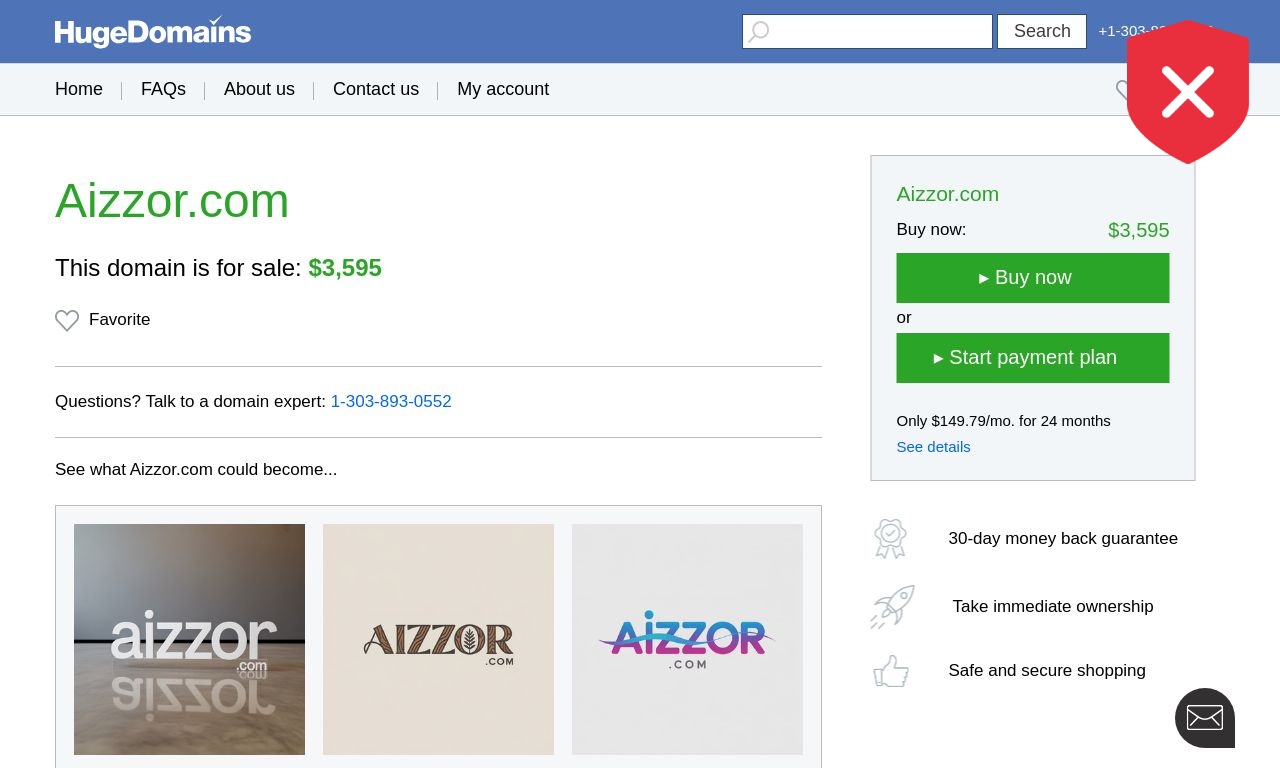Image resolution: width=1280 pixels, height=768 pixels.
Task: Go to About us page
Action: (x=259, y=89)
